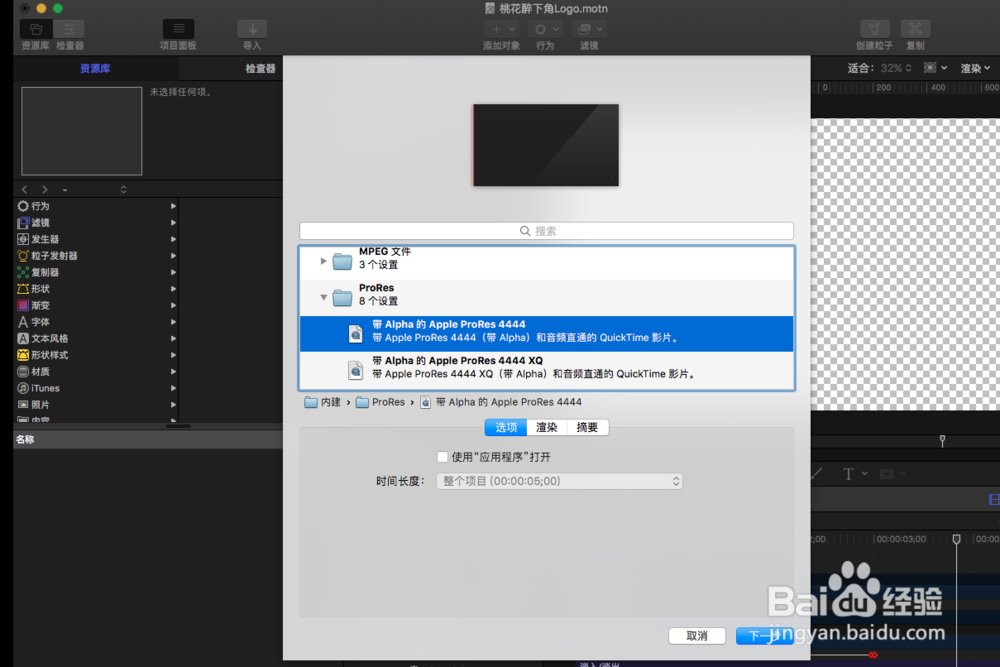
Task: Open the 滤镜 filters toolbar icon
Action: [x=589, y=29]
